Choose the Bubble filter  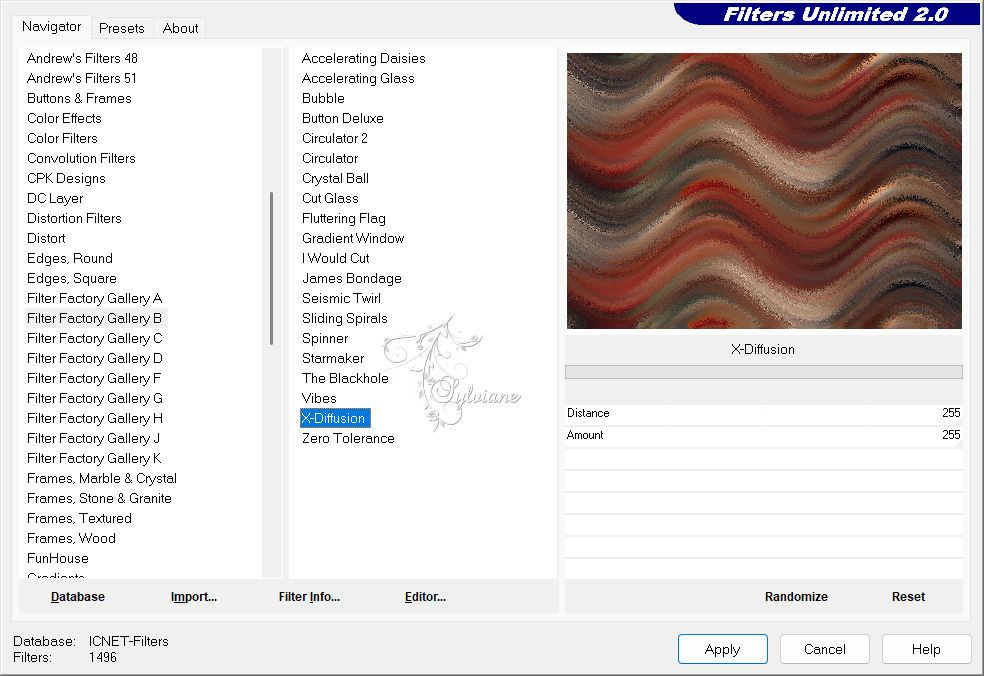[x=323, y=99]
